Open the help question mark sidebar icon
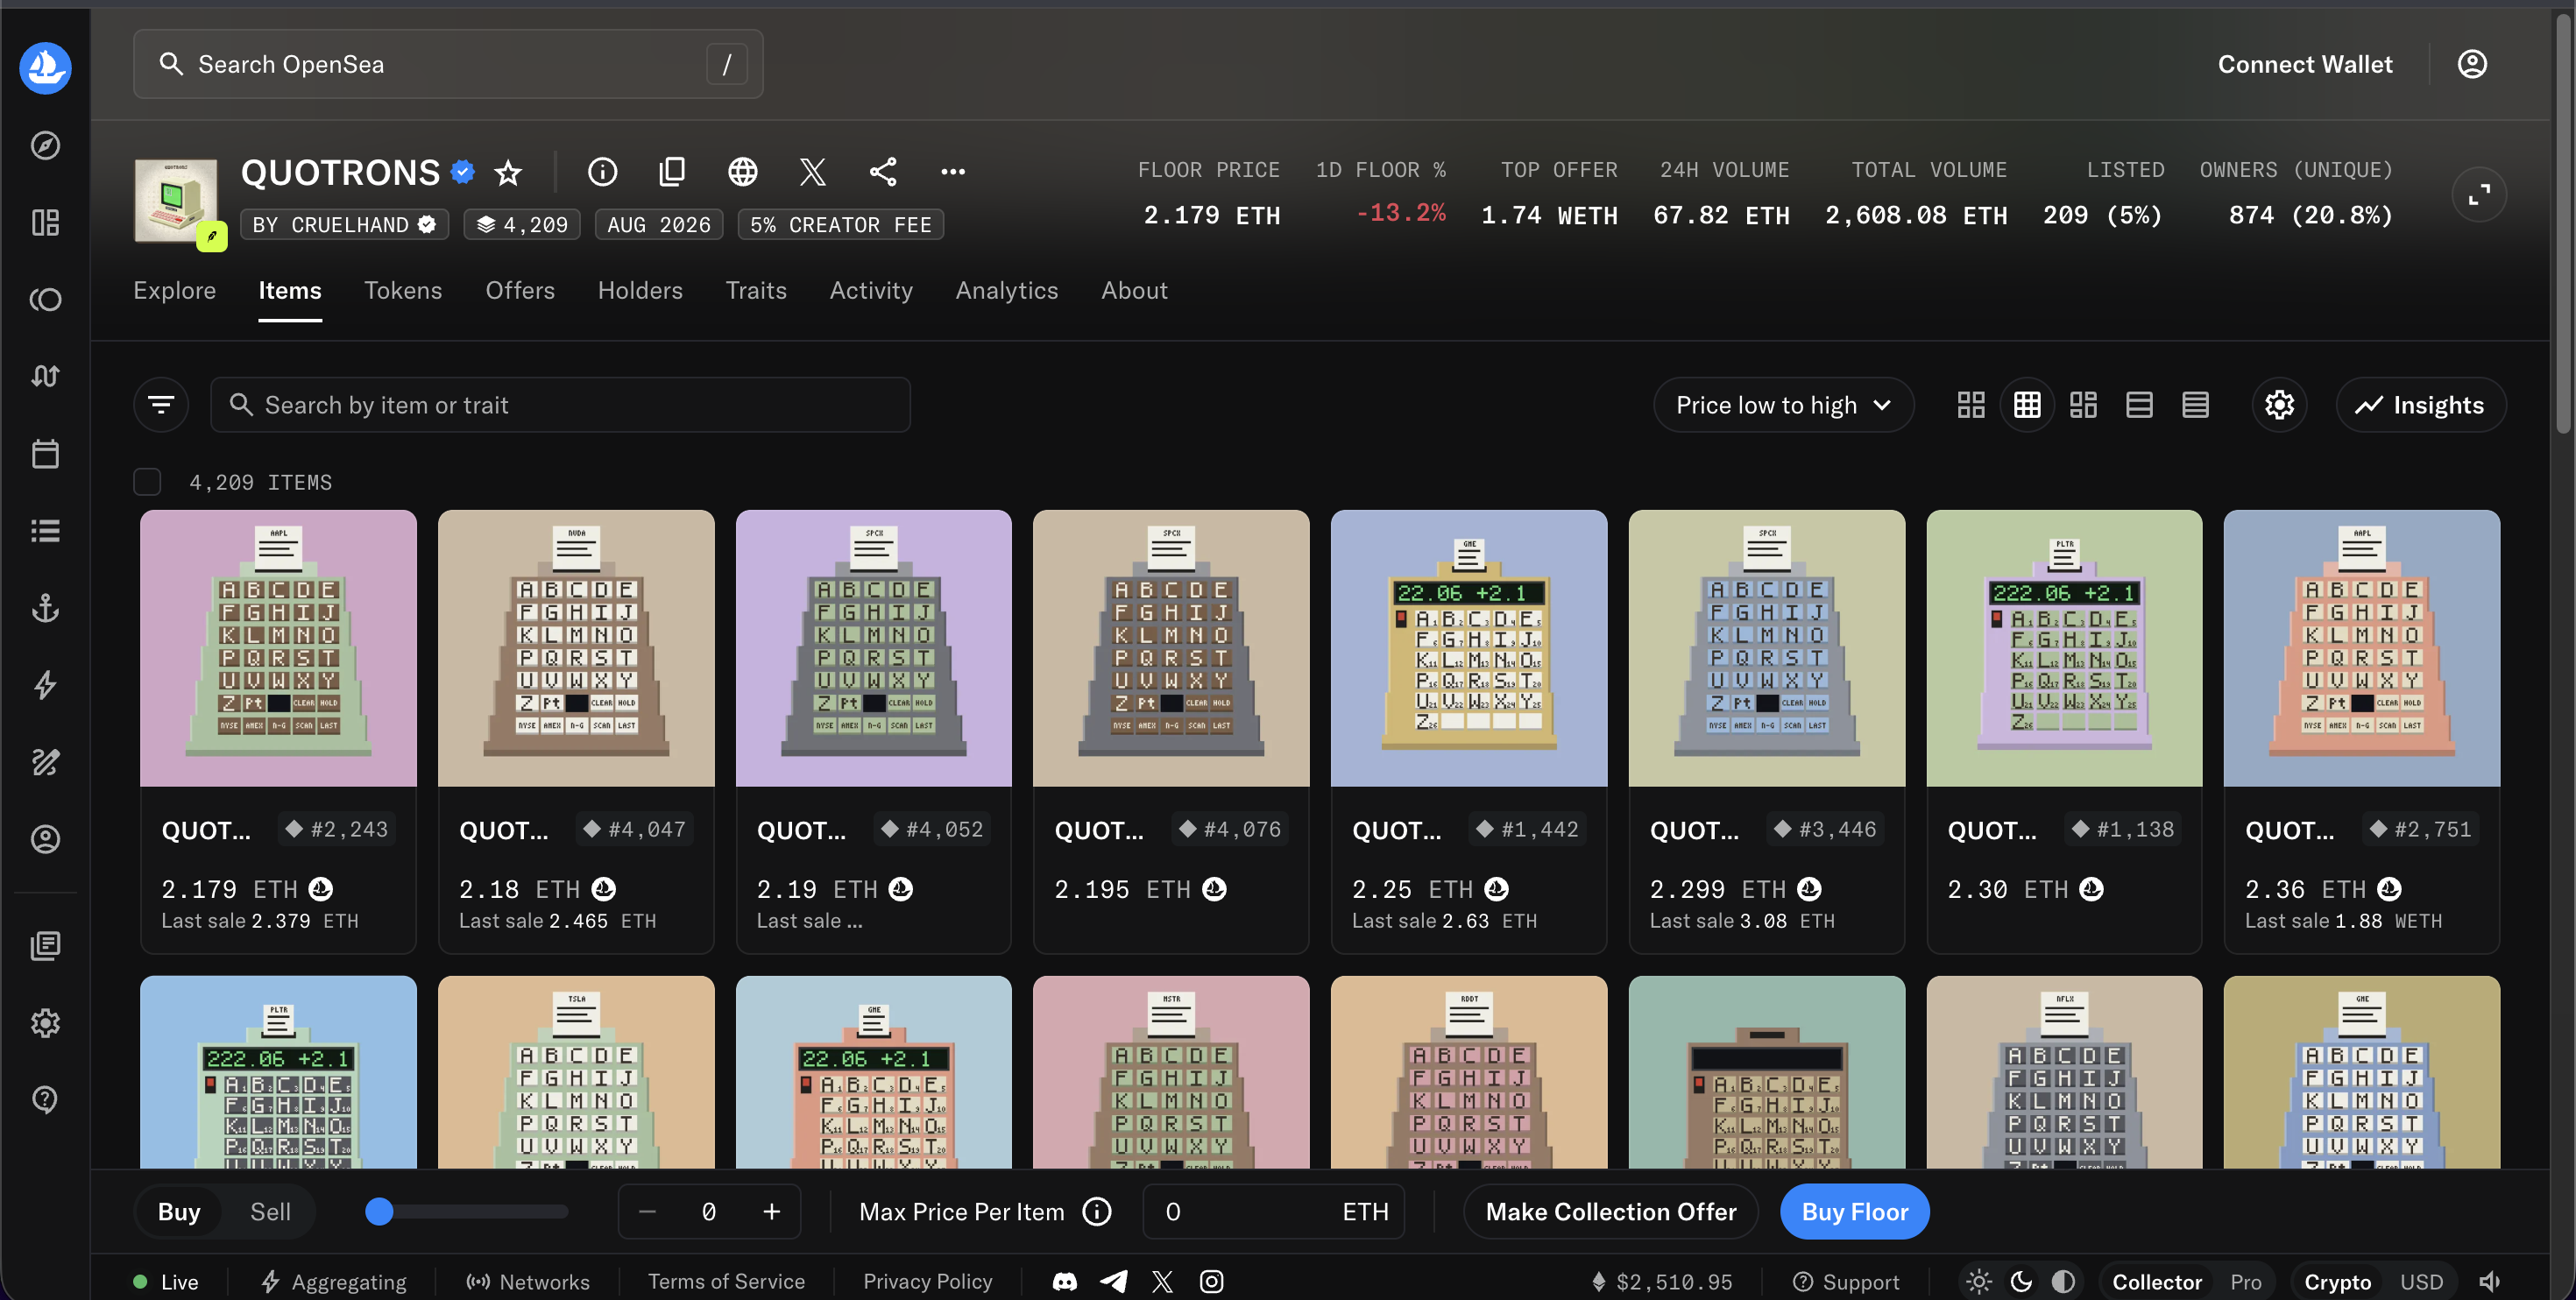 pos(45,1099)
